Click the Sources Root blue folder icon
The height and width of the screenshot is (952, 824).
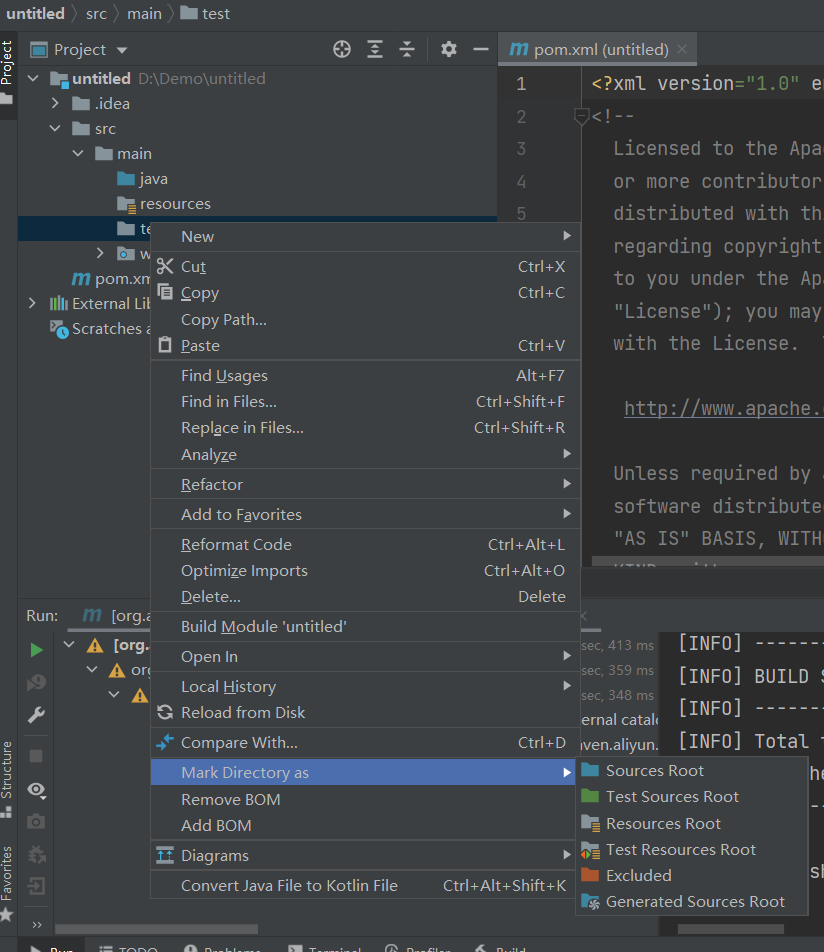pyautogui.click(x=590, y=770)
